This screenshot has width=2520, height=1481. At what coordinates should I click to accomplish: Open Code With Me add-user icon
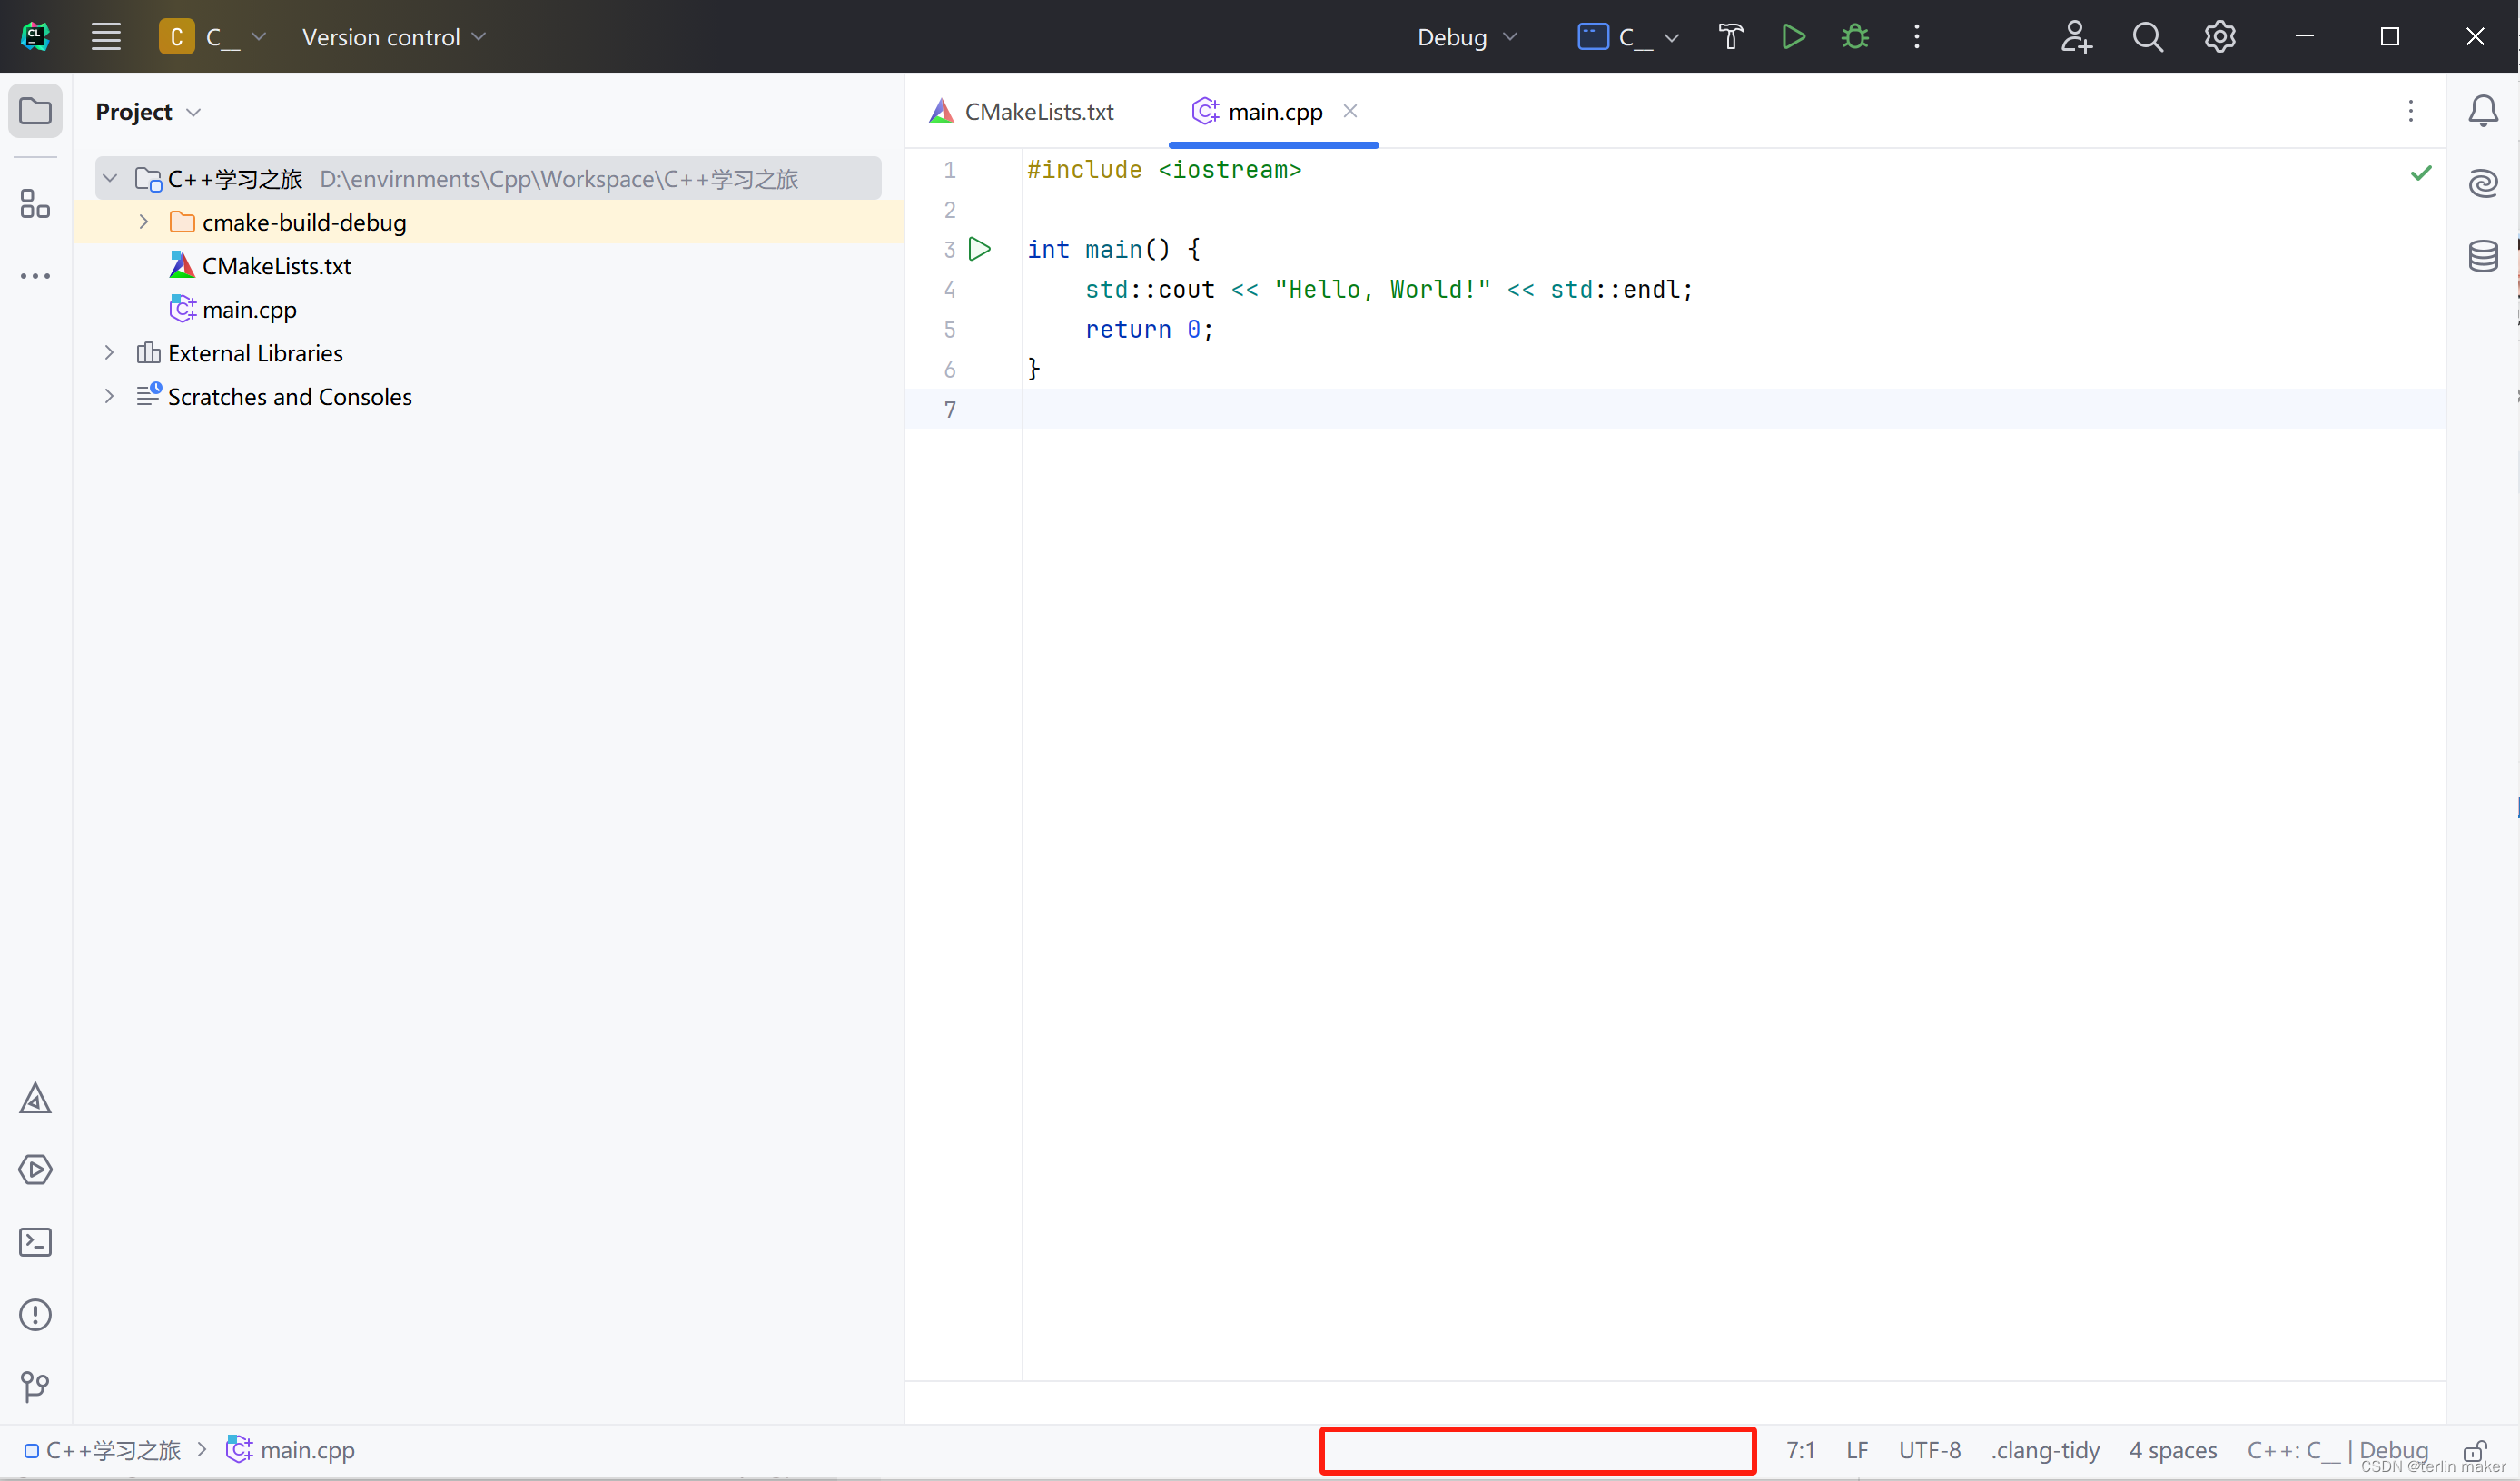coord(2076,37)
